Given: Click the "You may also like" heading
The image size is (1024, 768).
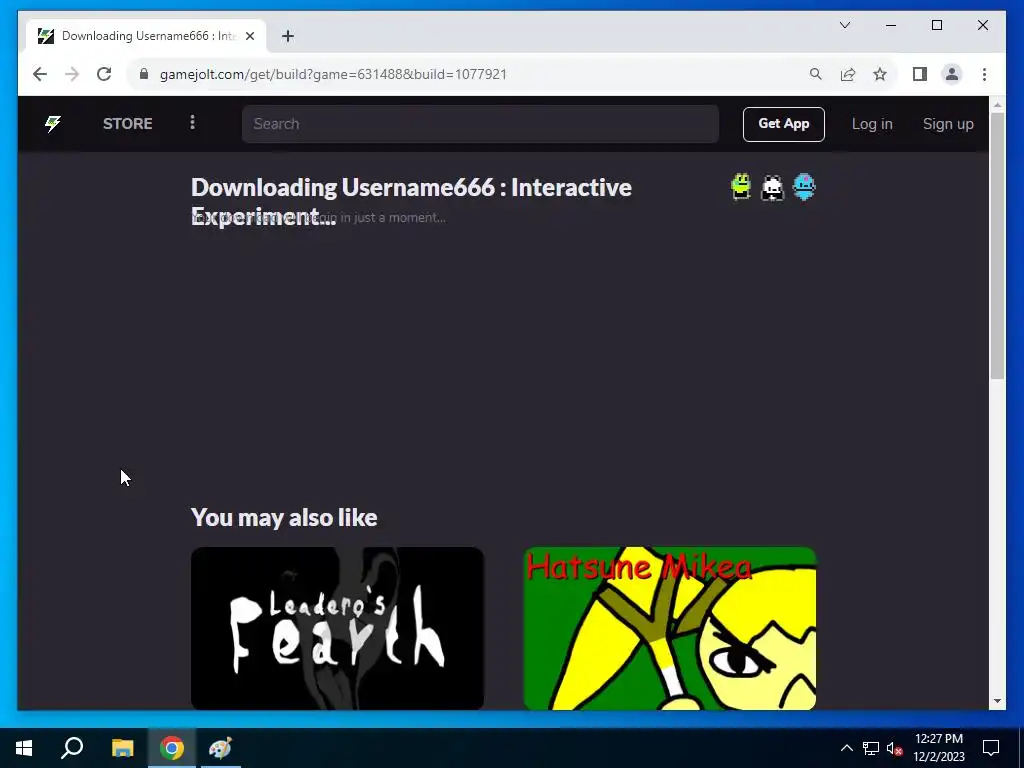Looking at the screenshot, I should click(284, 518).
